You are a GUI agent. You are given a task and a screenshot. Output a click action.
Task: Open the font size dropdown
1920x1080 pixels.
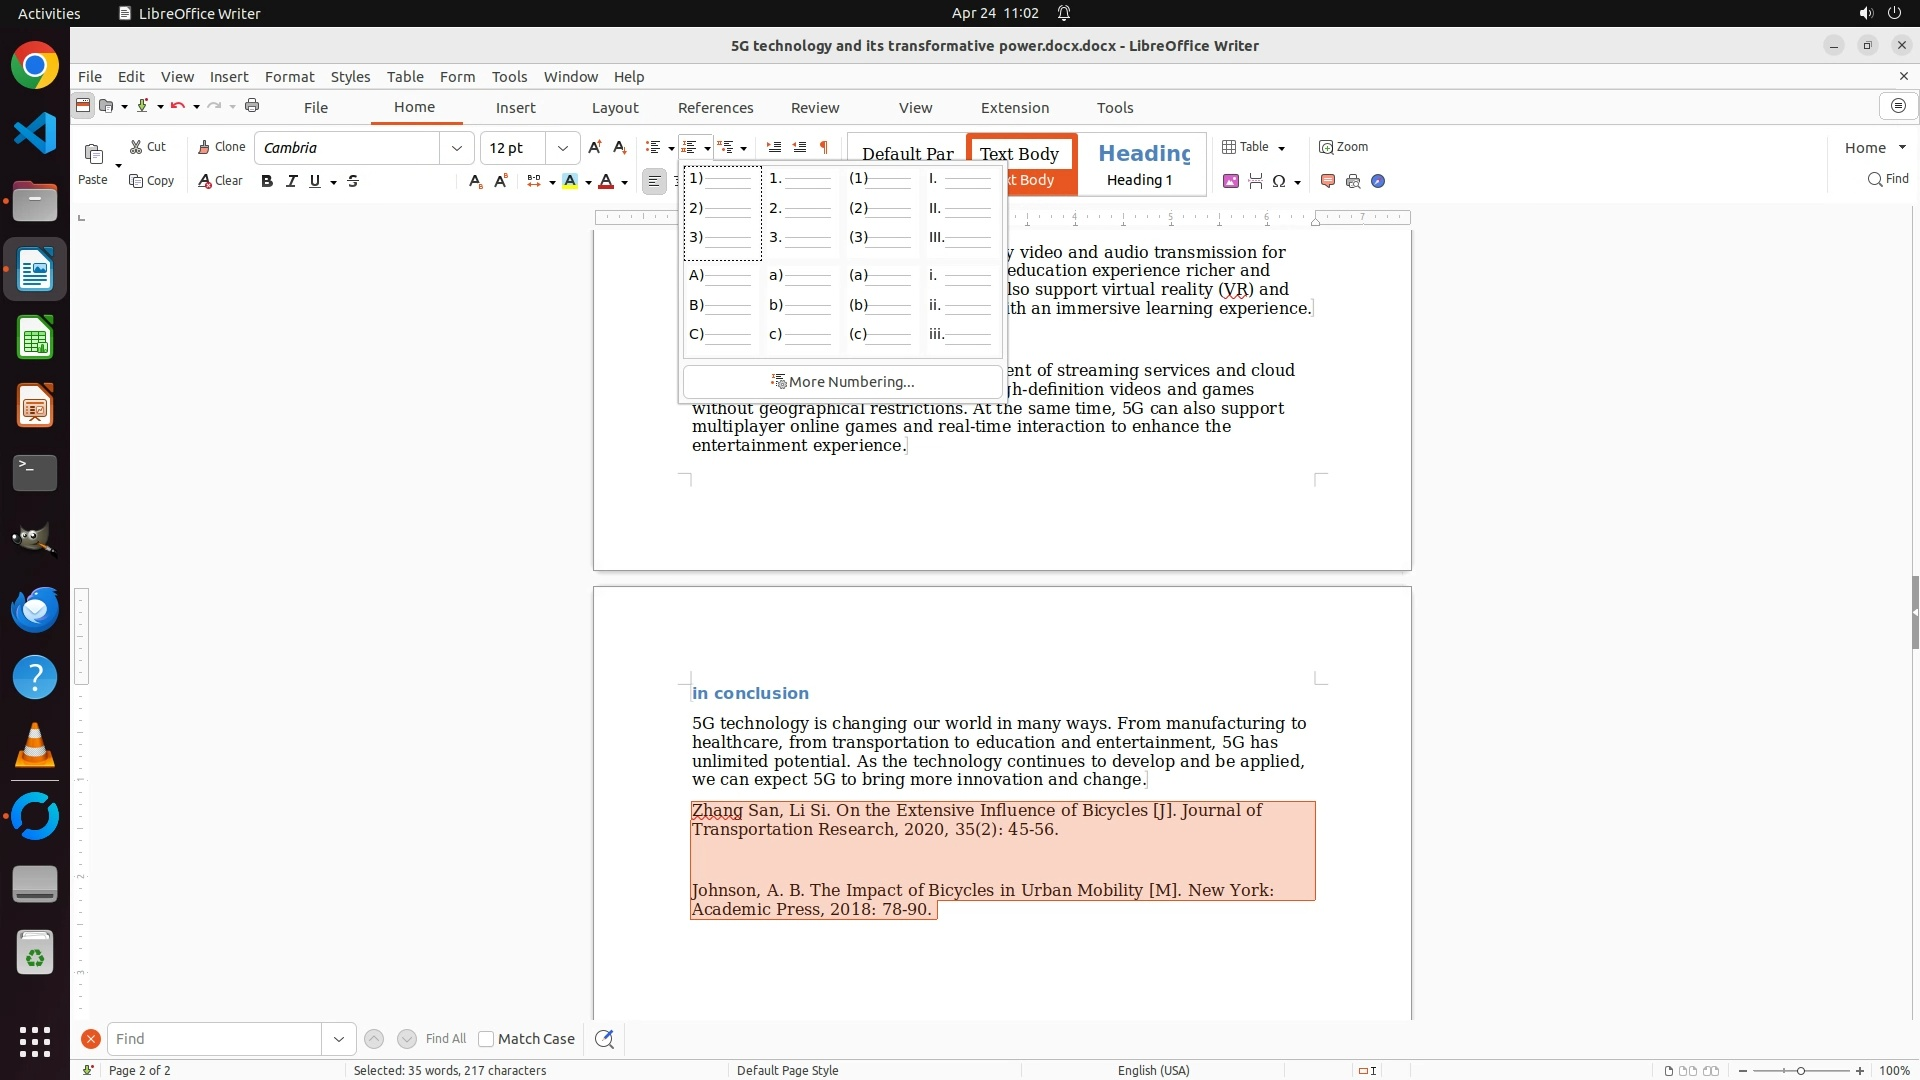pyautogui.click(x=563, y=148)
